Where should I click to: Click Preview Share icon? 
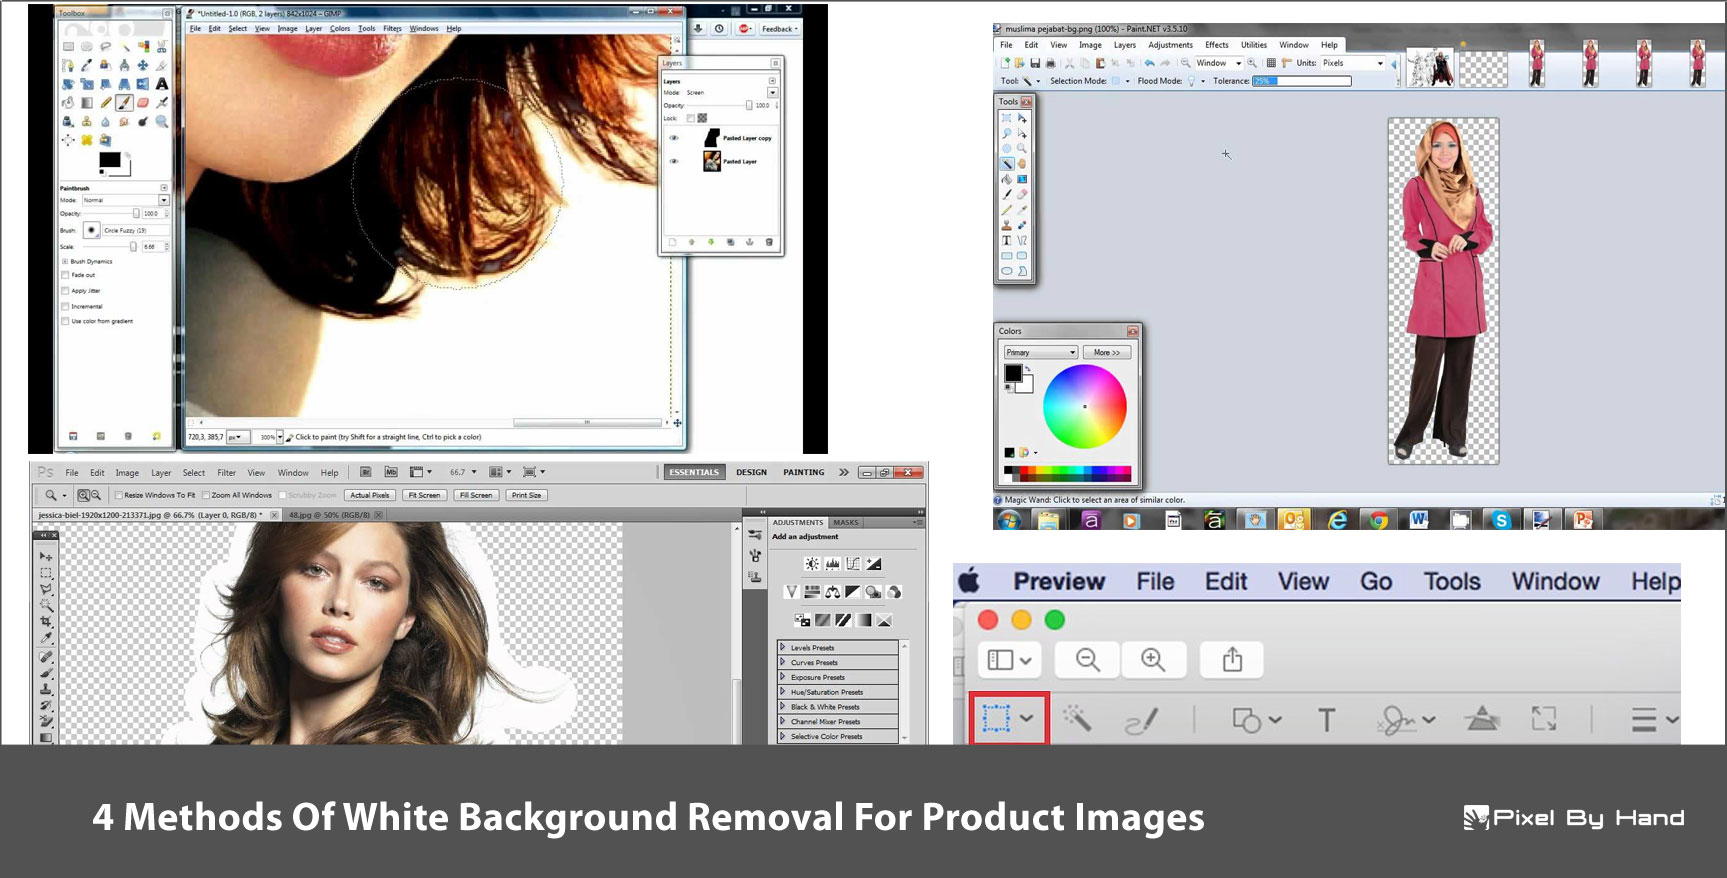(1232, 660)
